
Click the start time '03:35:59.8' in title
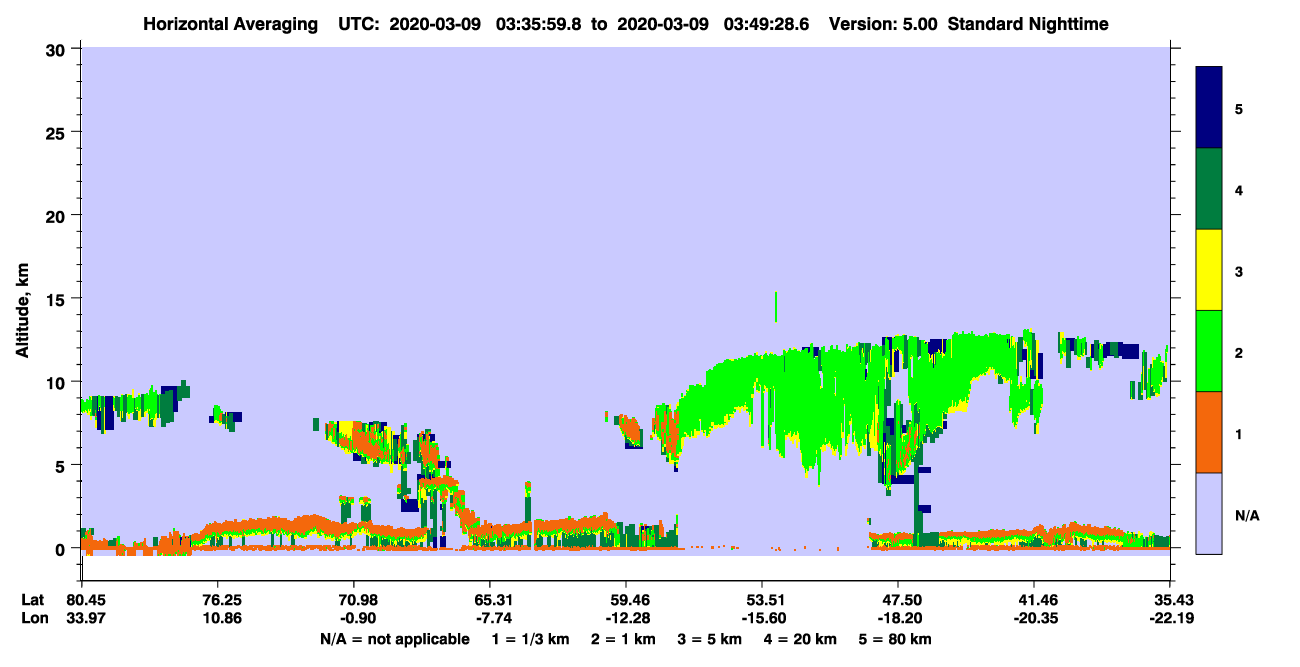[540, 24]
